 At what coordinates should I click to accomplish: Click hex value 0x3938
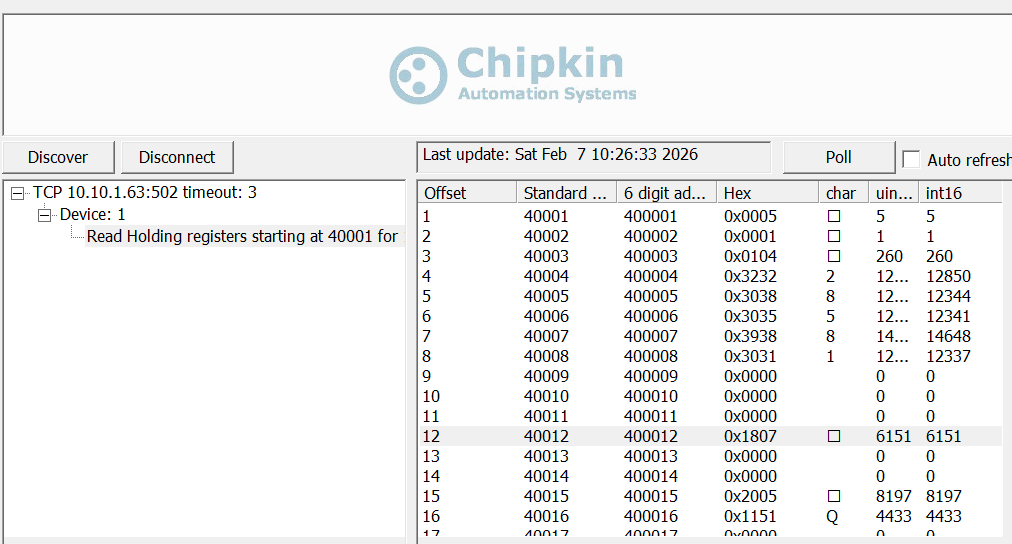pyautogui.click(x=750, y=336)
